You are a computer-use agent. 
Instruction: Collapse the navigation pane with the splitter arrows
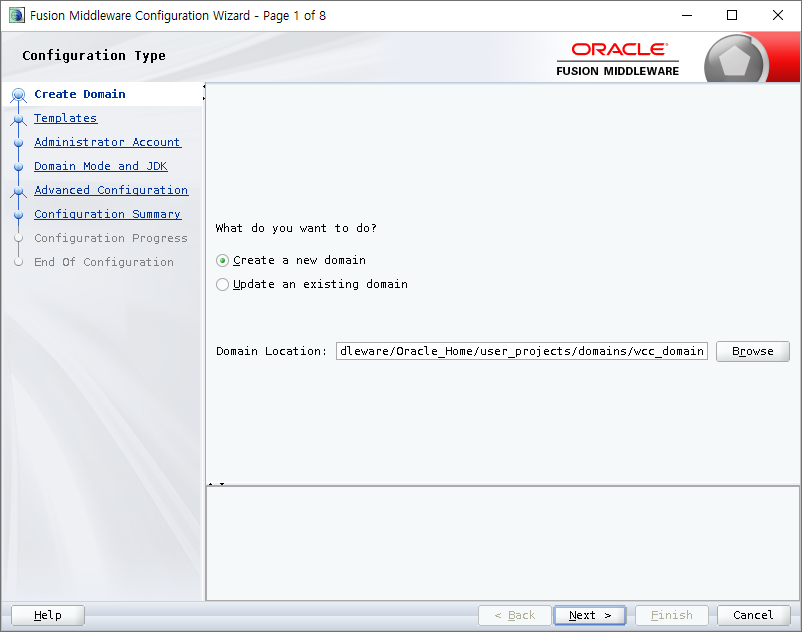[x=204, y=92]
